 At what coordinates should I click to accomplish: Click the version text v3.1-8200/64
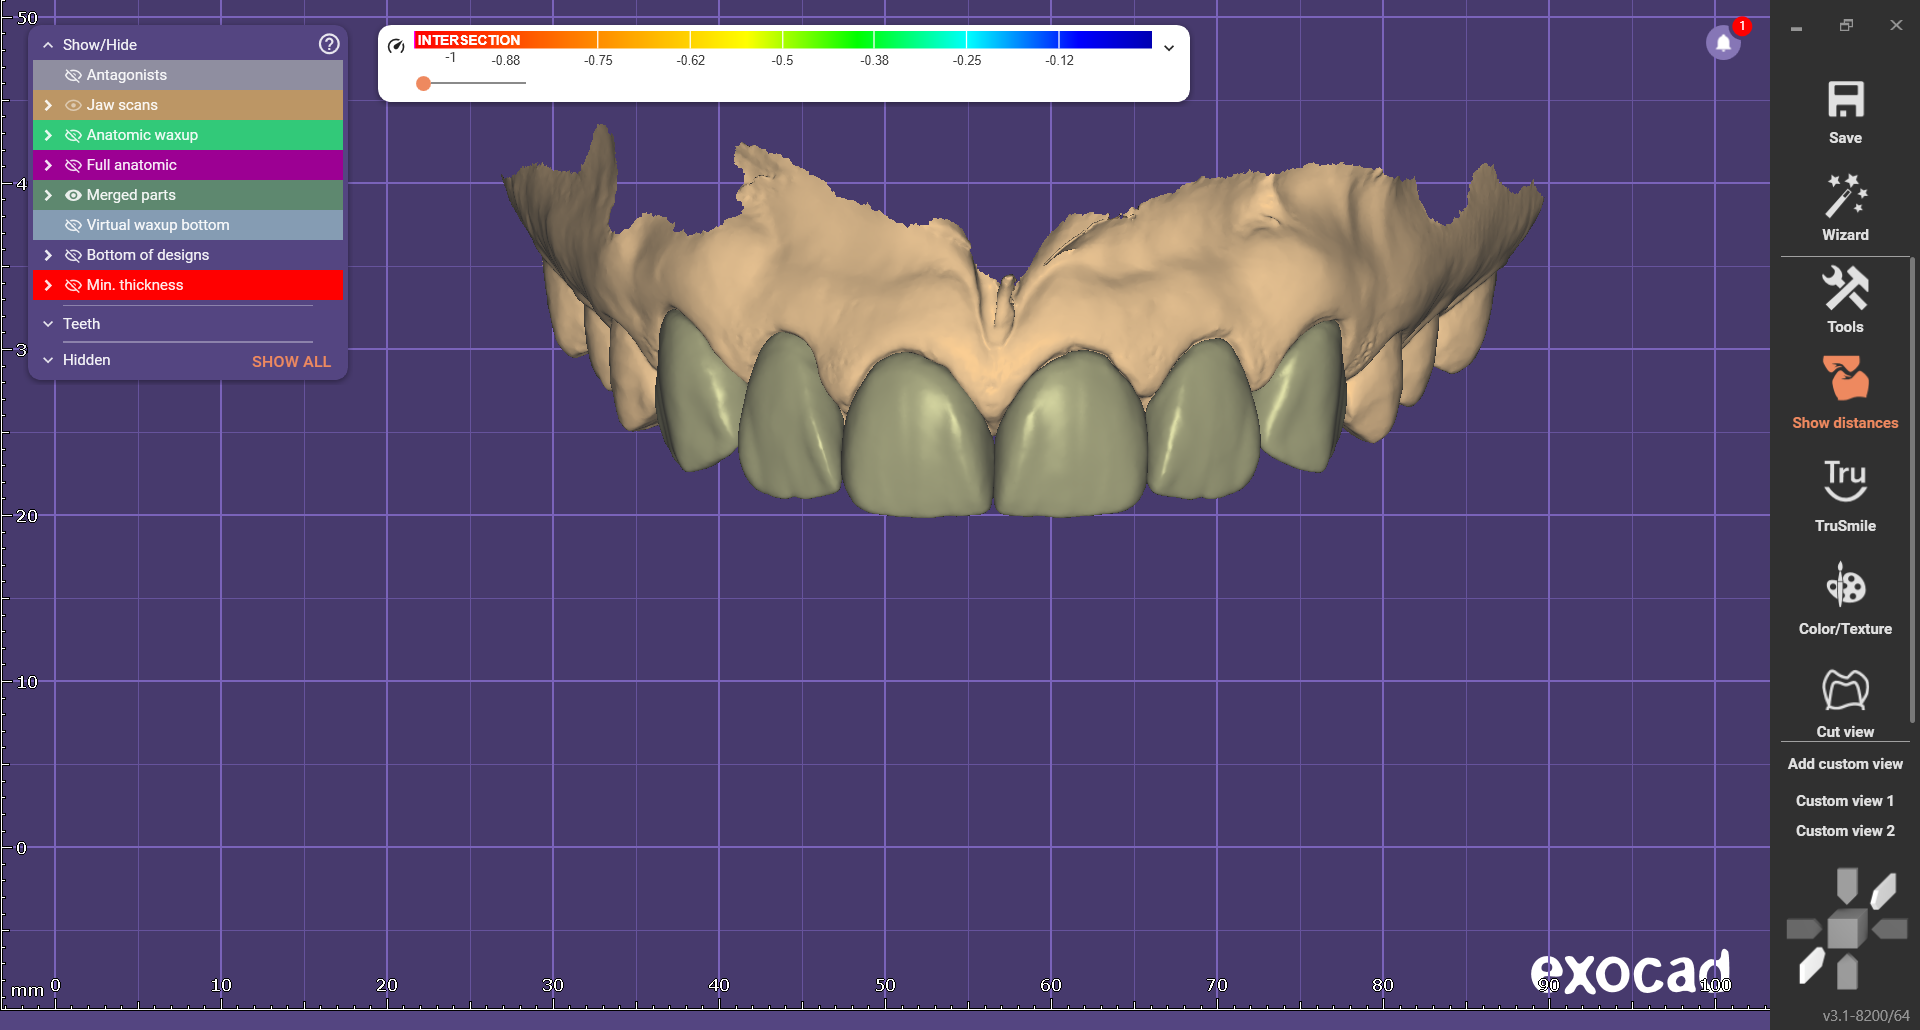tap(1865, 1016)
